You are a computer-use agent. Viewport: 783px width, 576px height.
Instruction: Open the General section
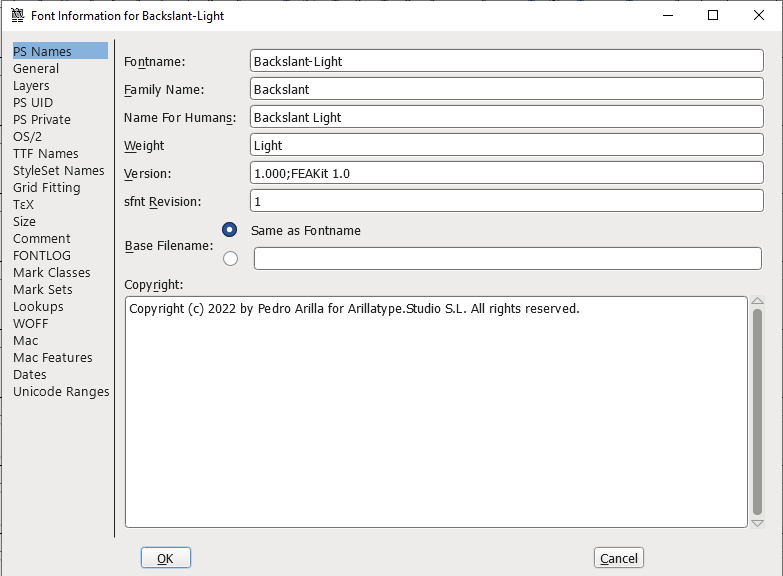coord(36,69)
